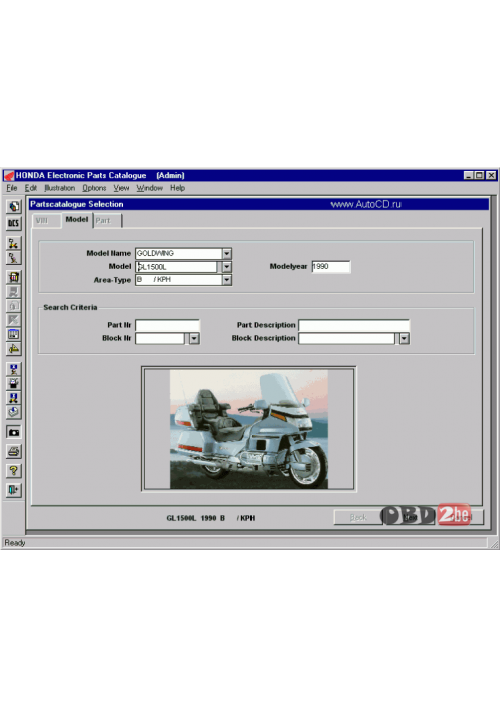Open the View menu
This screenshot has height=717, width=500.
(x=121, y=188)
